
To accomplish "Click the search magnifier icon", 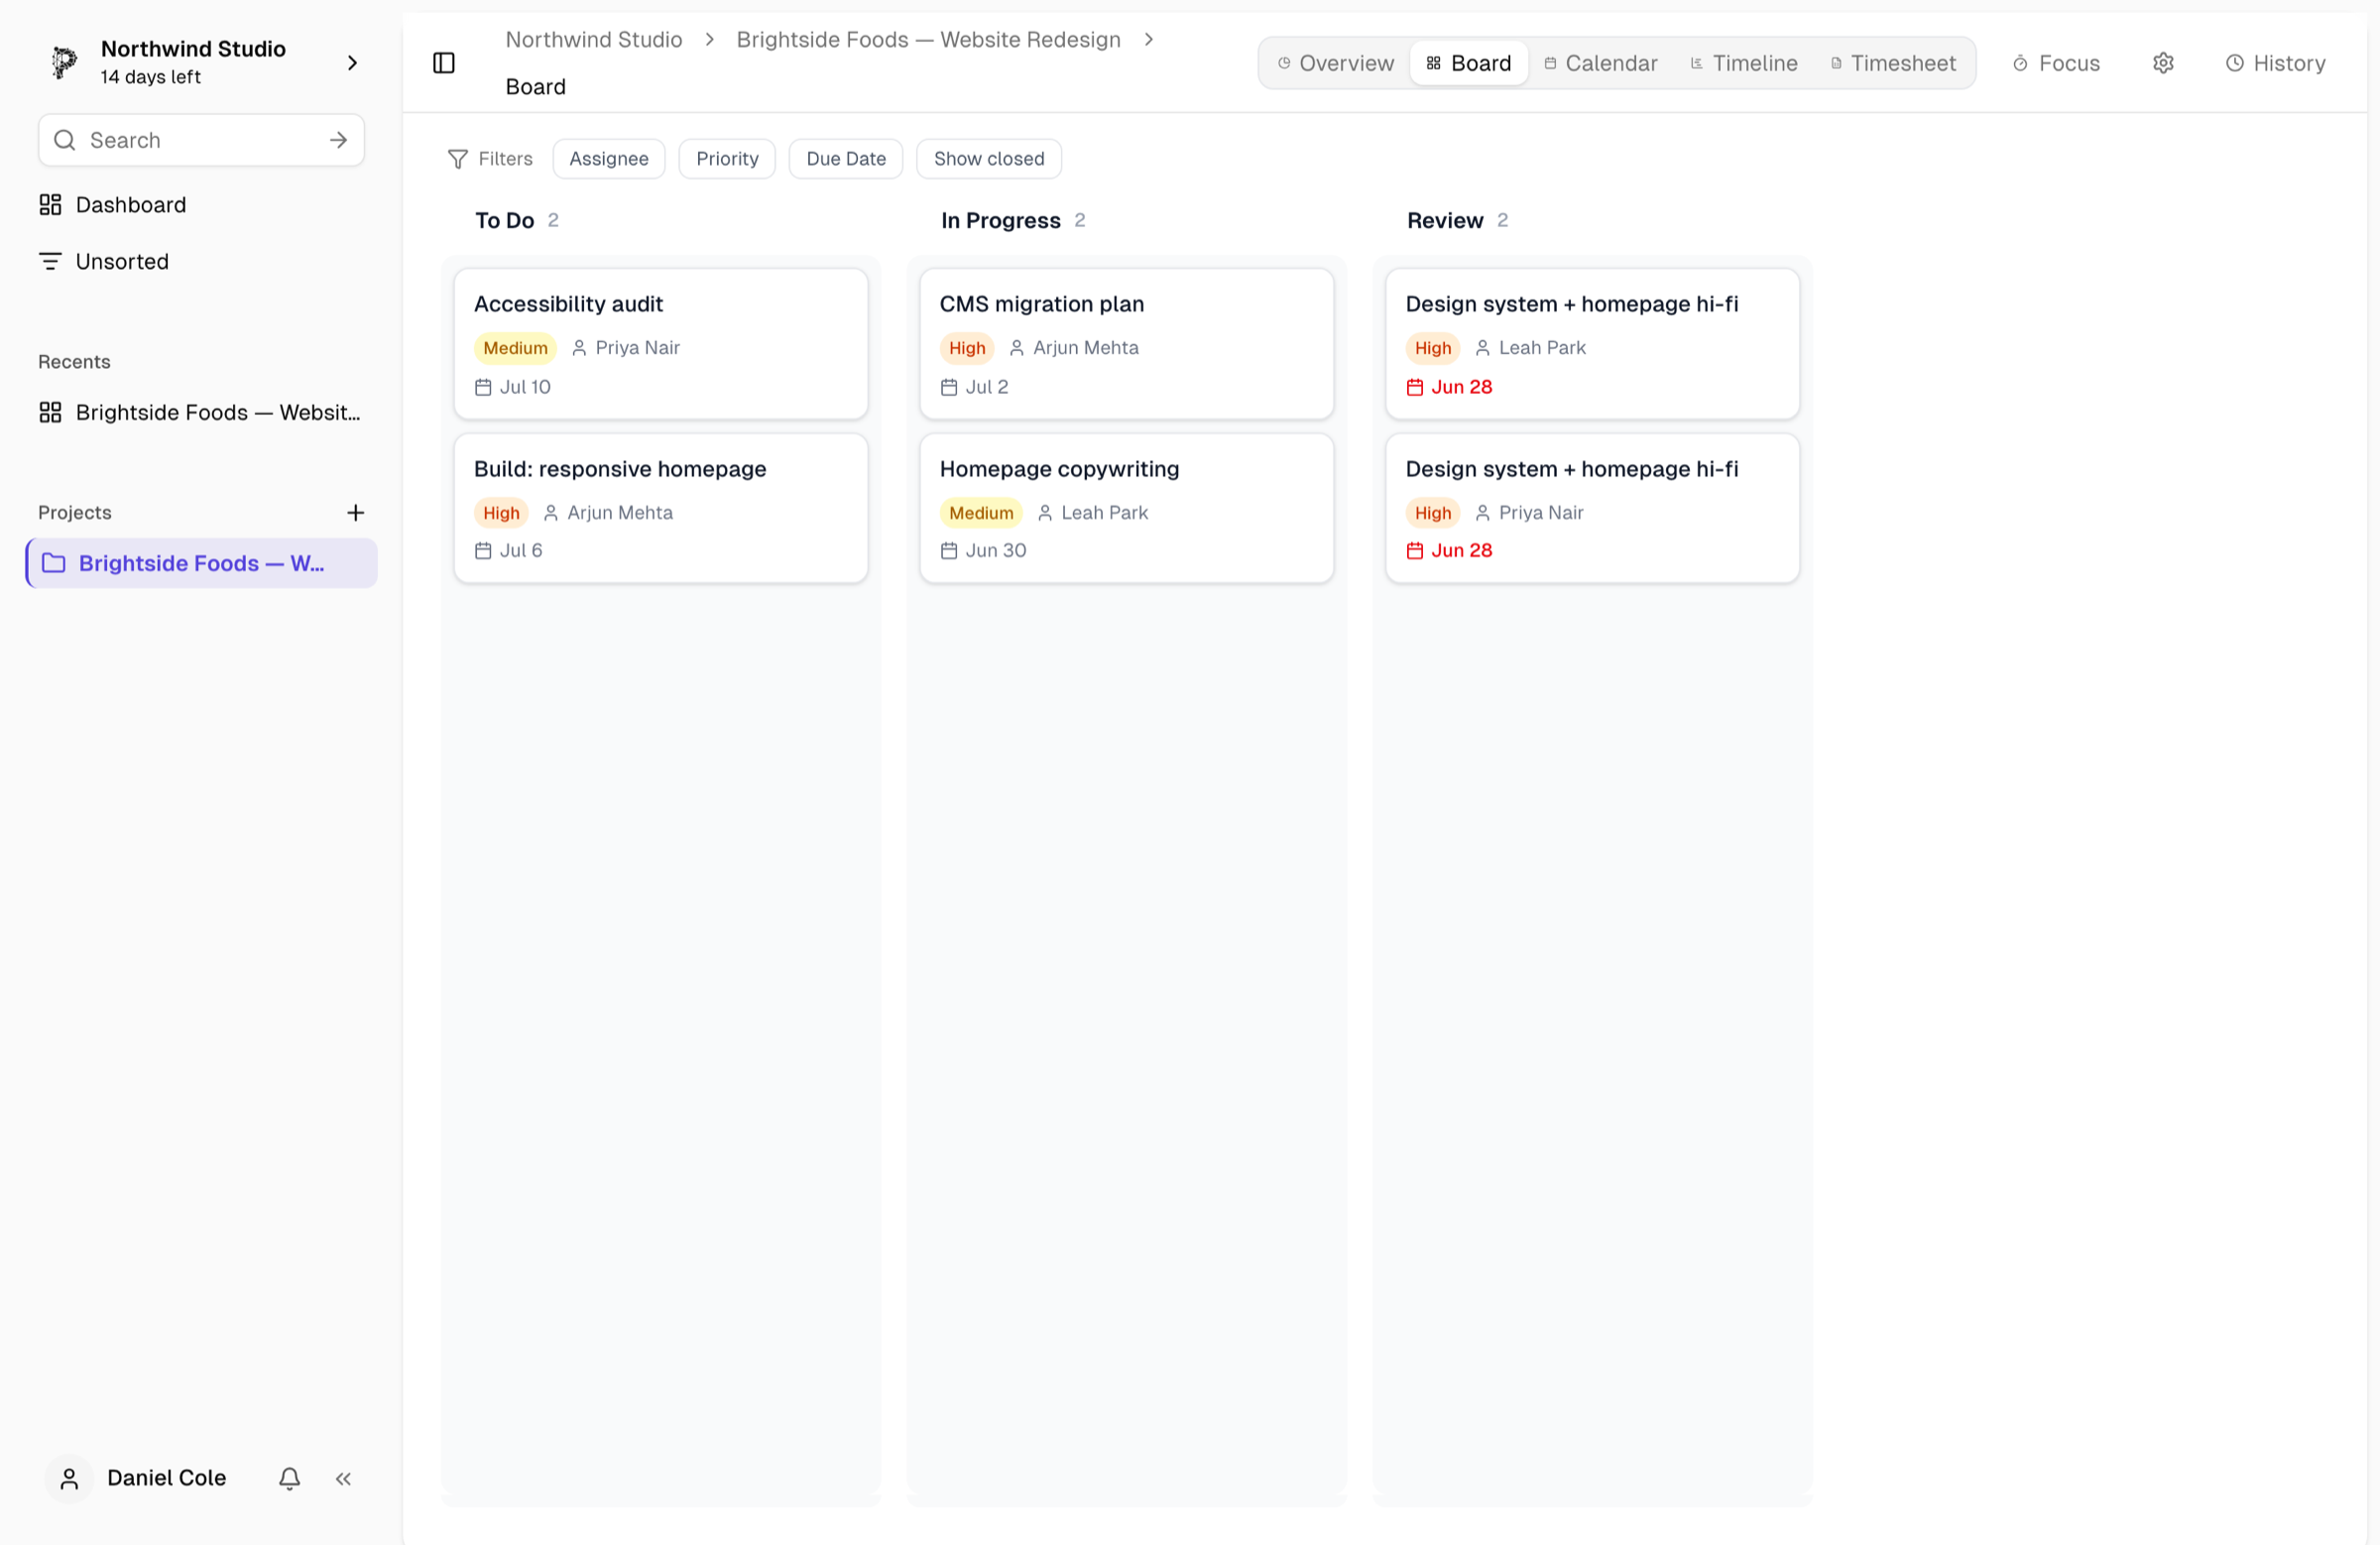I will point(65,140).
